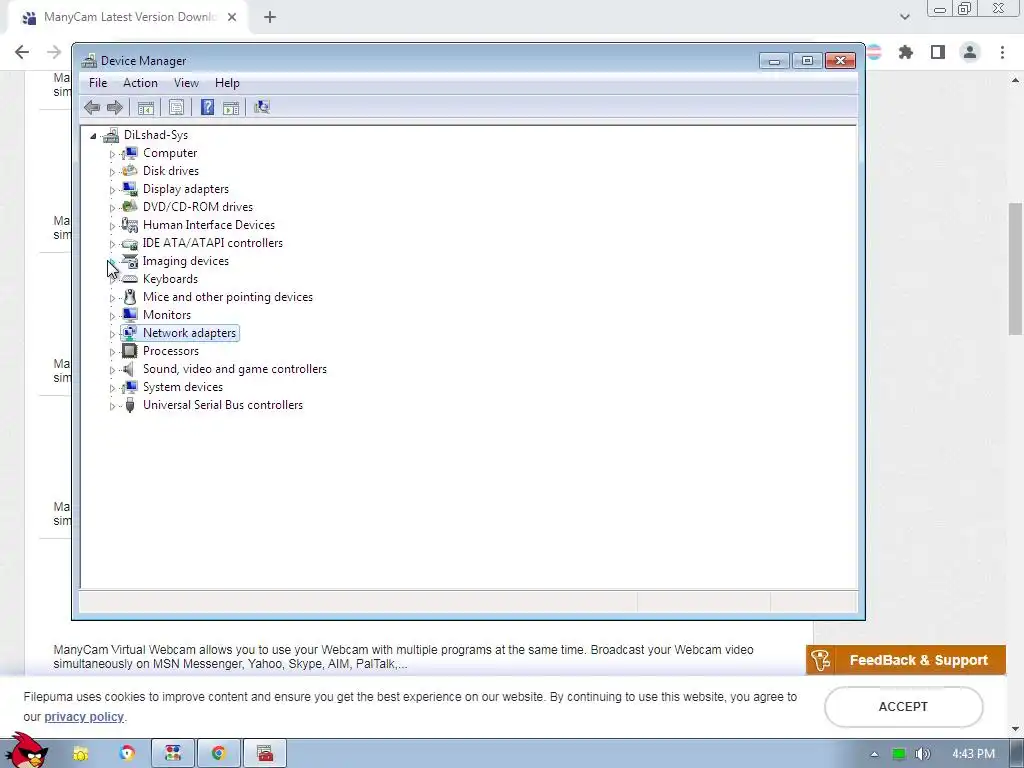Screen dimensions: 1024x768
Task: Click the Device Manager toolbox taskbar icon
Action: pos(265,754)
